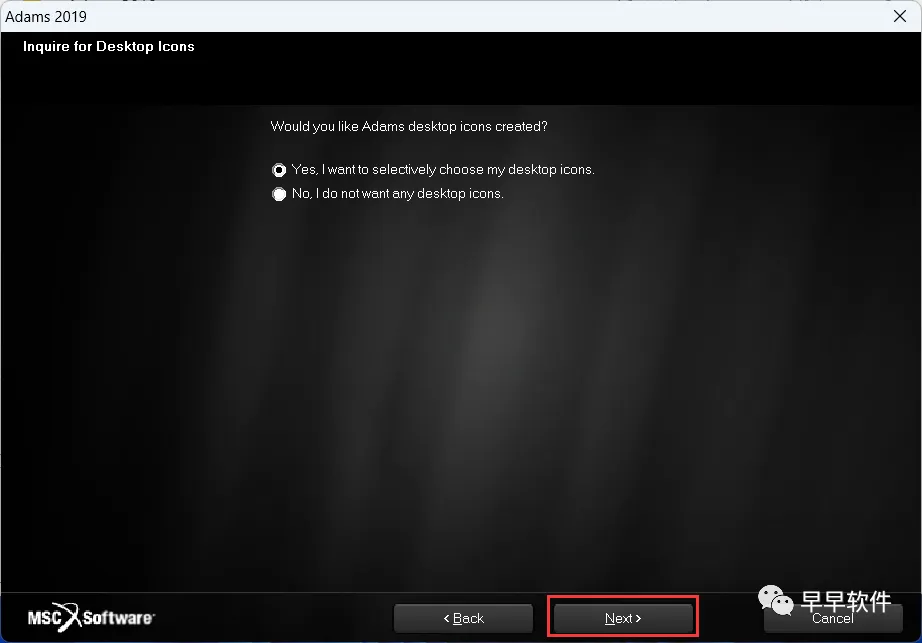Image resolution: width=922 pixels, height=643 pixels.
Task: Click the Adams 2019 title text
Action: click(x=46, y=16)
